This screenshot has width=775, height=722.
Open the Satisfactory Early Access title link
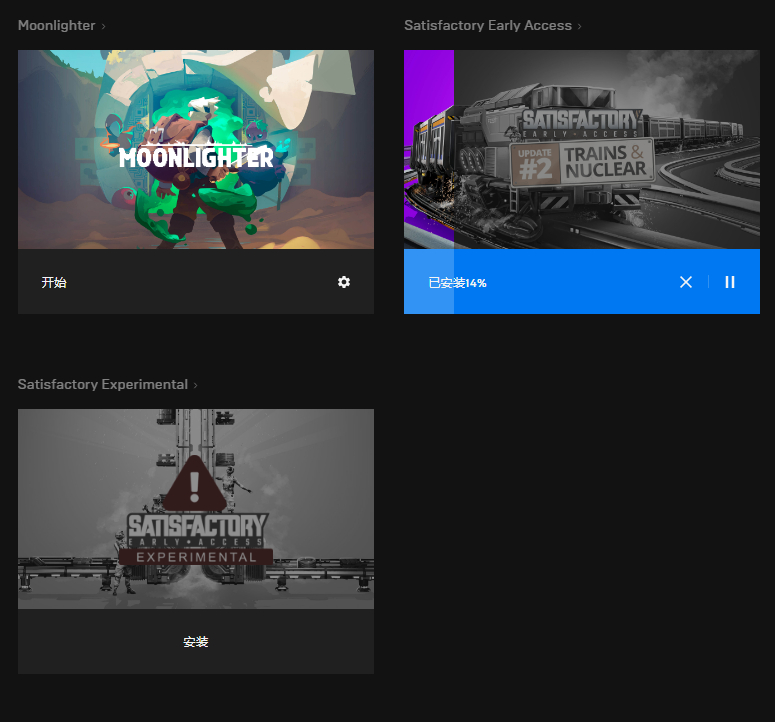tap(488, 26)
